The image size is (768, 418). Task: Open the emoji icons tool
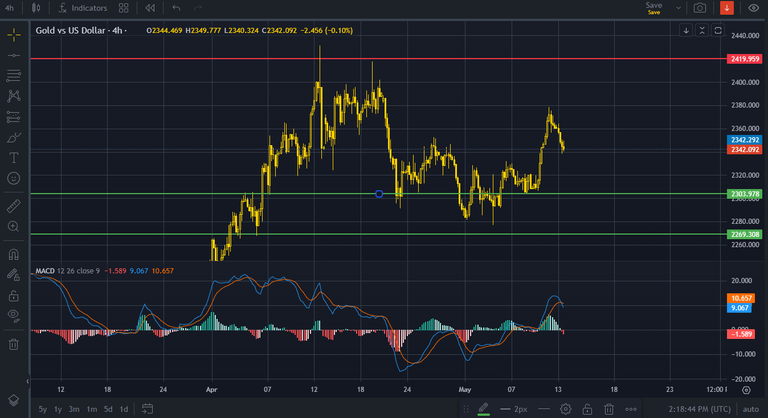click(x=14, y=178)
